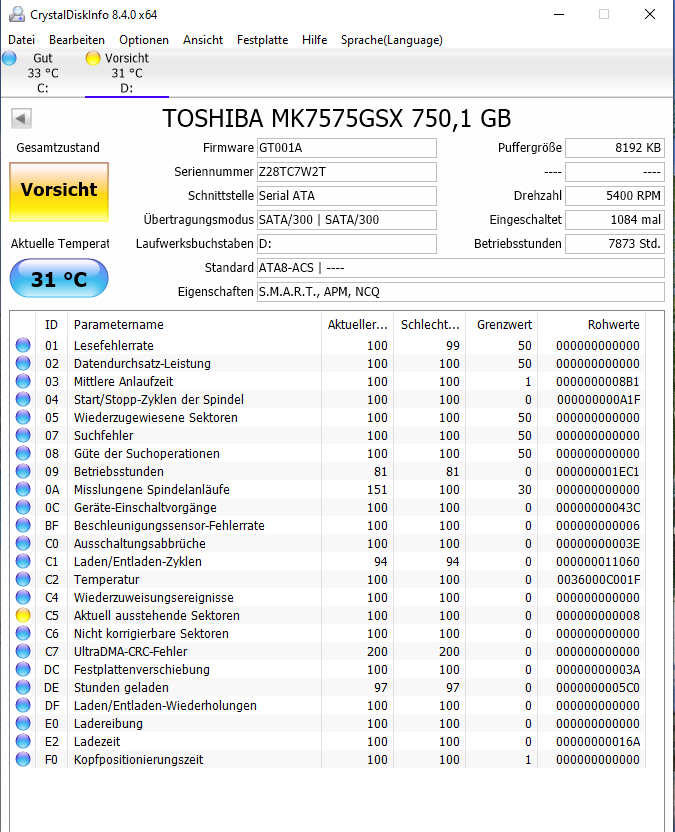Click the Misslungene Spindelanläufe current value 151
Viewport: 675px width, 832px height.
tap(377, 490)
